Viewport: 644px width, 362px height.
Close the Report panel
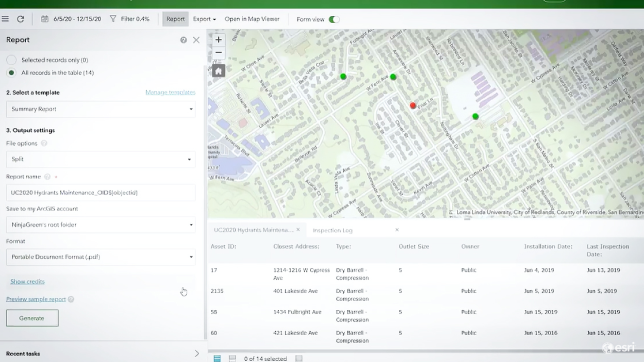click(x=196, y=40)
